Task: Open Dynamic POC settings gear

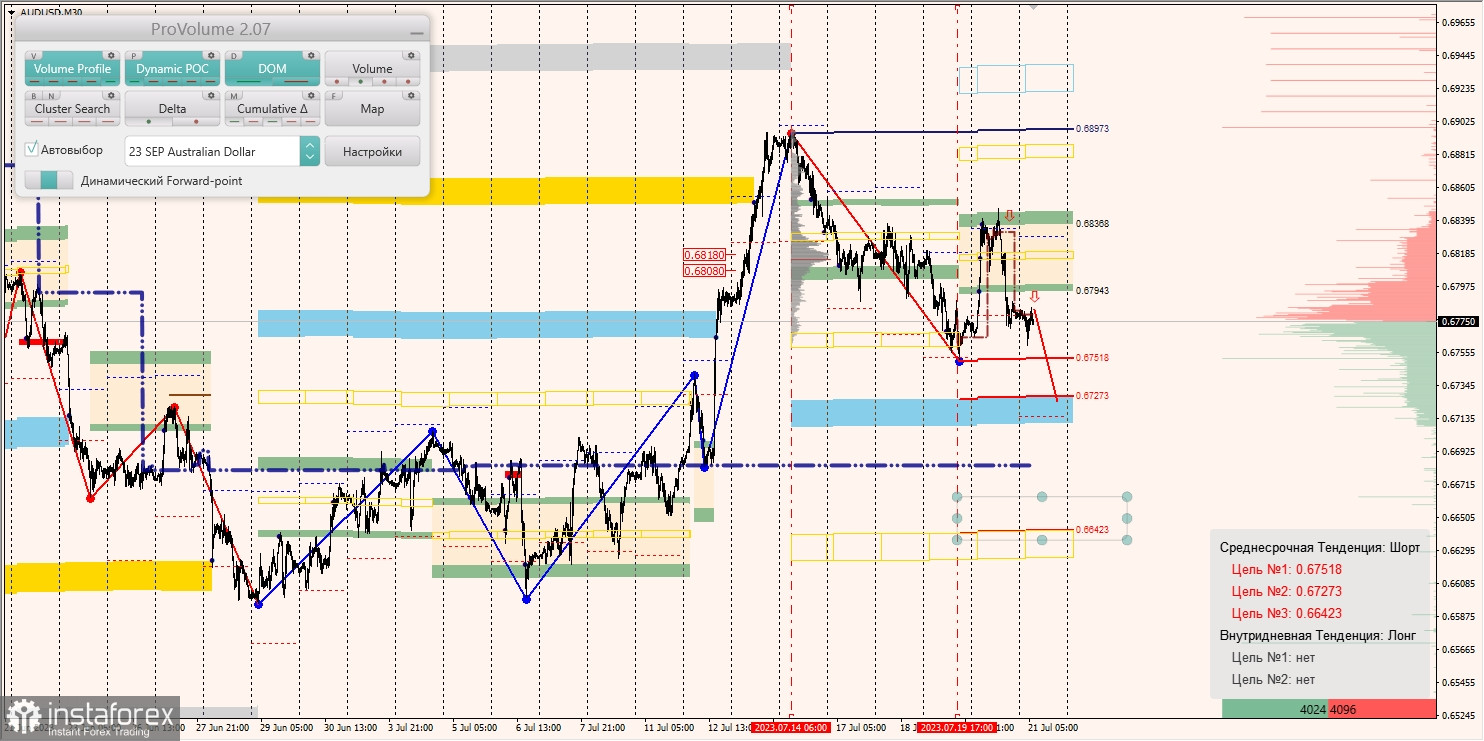Action: [x=211, y=55]
